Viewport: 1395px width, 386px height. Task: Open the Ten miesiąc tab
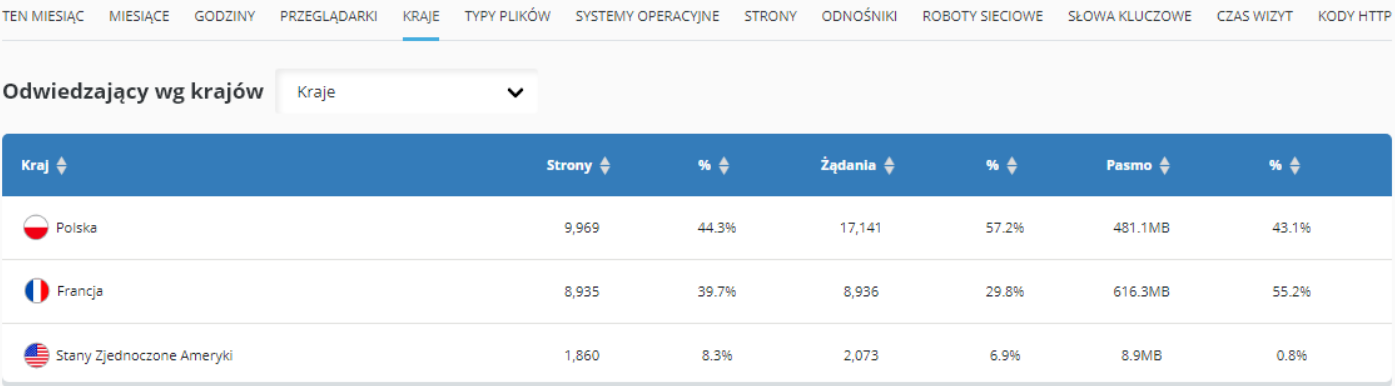pyautogui.click(x=43, y=17)
